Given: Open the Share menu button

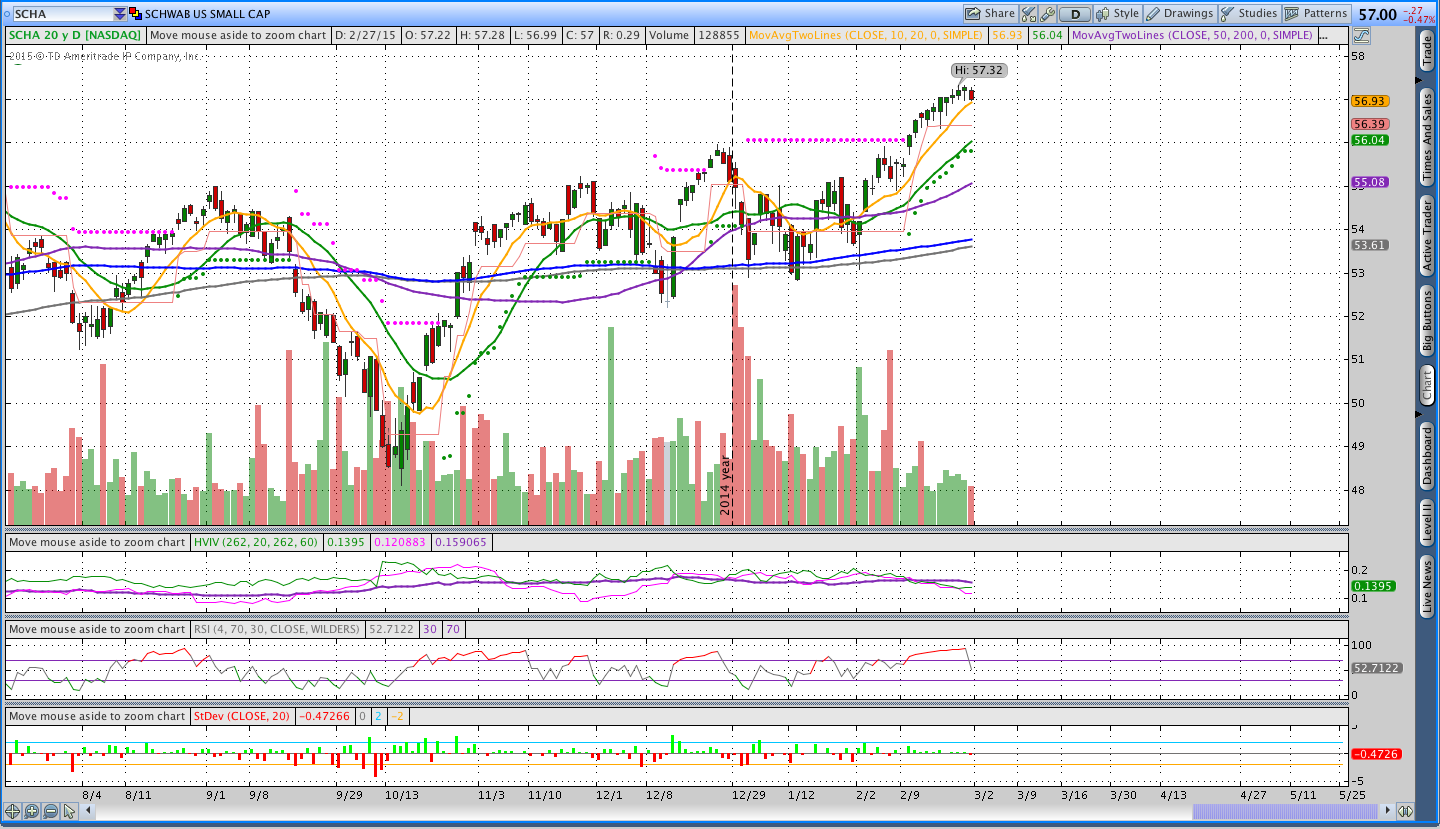Looking at the screenshot, I should pyautogui.click(x=990, y=14).
